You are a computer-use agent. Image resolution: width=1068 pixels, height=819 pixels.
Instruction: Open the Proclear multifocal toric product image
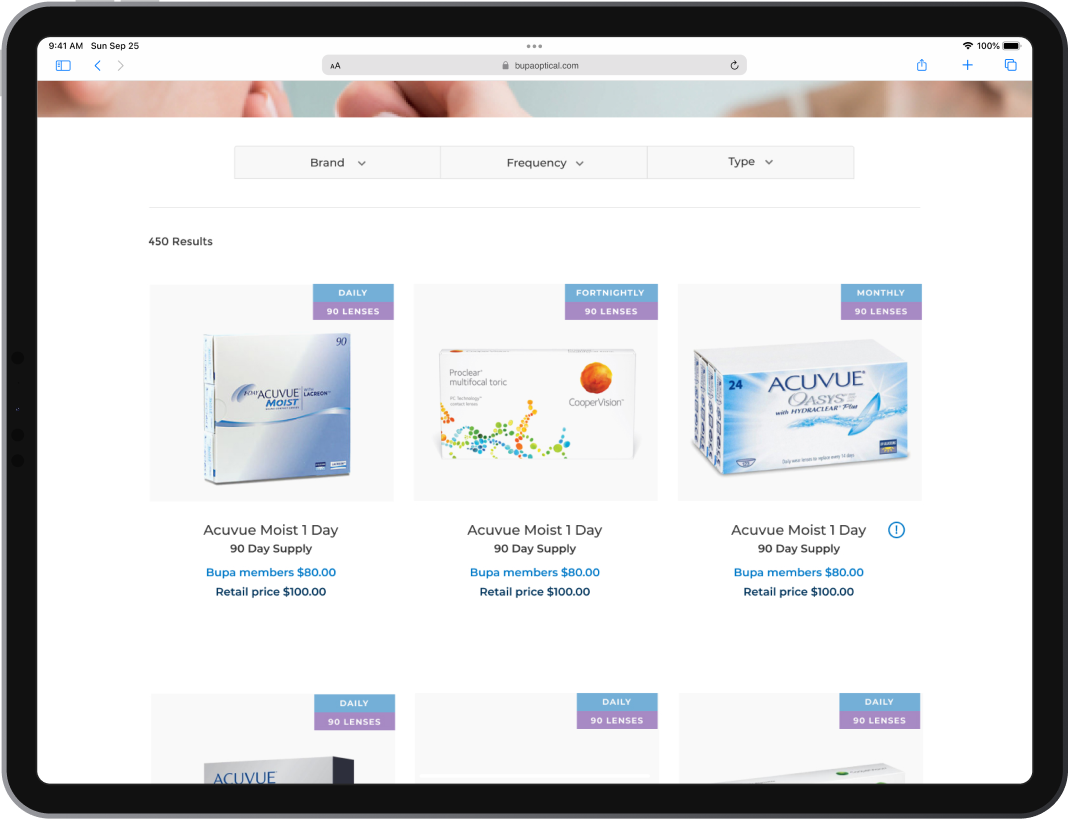[537, 403]
